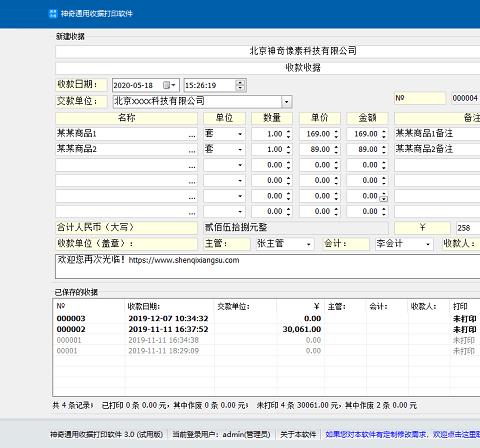The image size is (480, 448).
Task: Adjust the unit price spinner showing 169.00
Action: pos(336,134)
